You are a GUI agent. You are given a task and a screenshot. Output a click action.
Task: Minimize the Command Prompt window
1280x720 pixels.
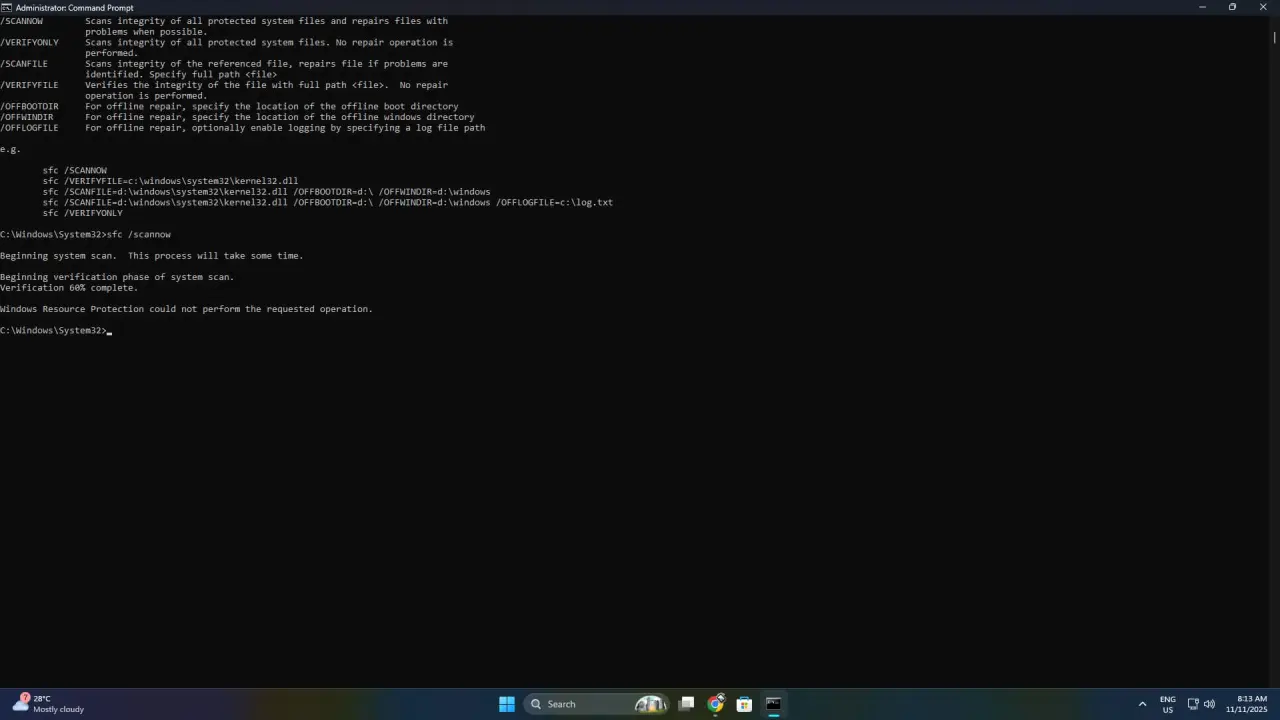pos(1202,7)
